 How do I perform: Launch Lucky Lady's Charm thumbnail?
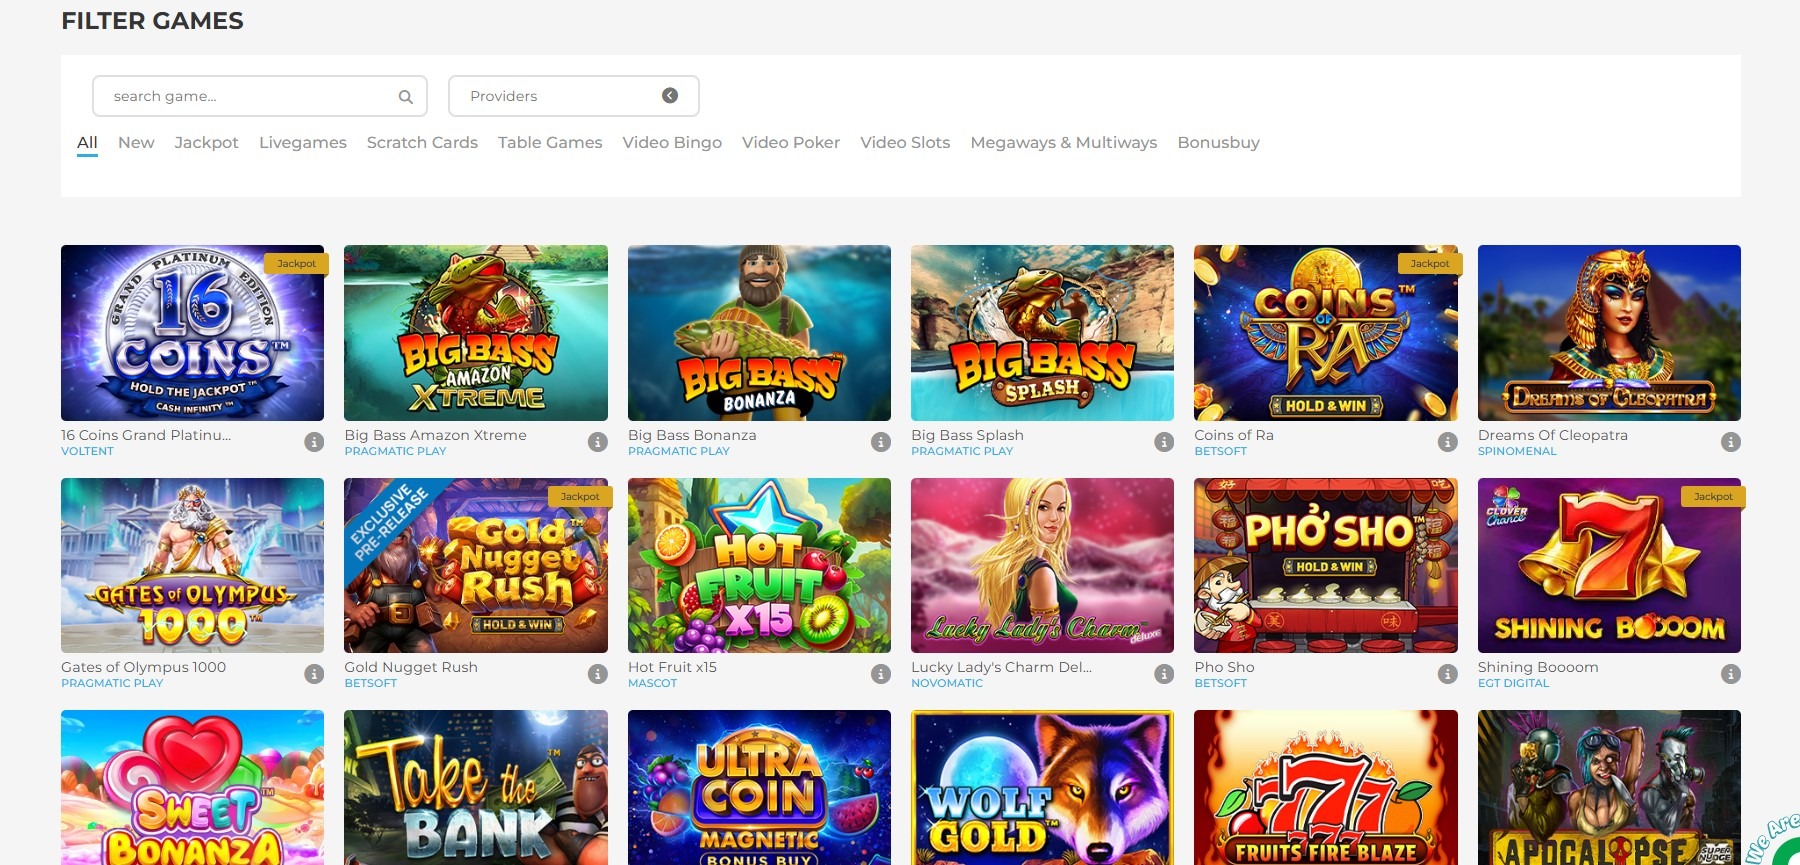[x=1042, y=565]
